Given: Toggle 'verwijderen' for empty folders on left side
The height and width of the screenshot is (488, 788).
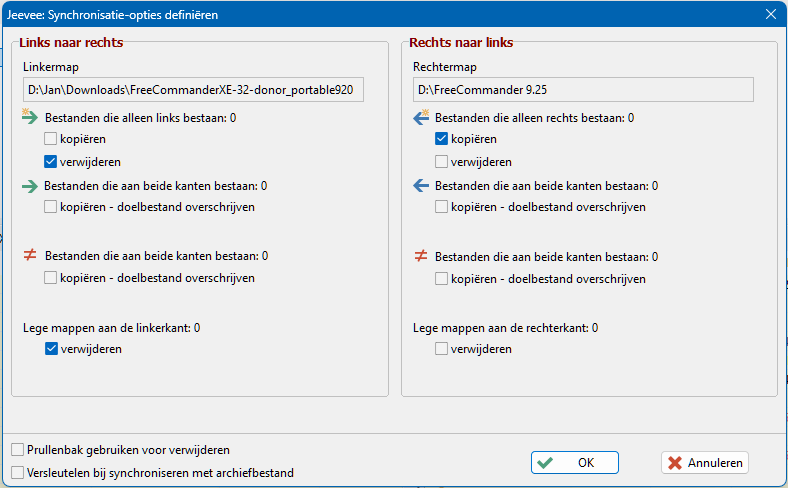Looking at the screenshot, I should (51, 349).
